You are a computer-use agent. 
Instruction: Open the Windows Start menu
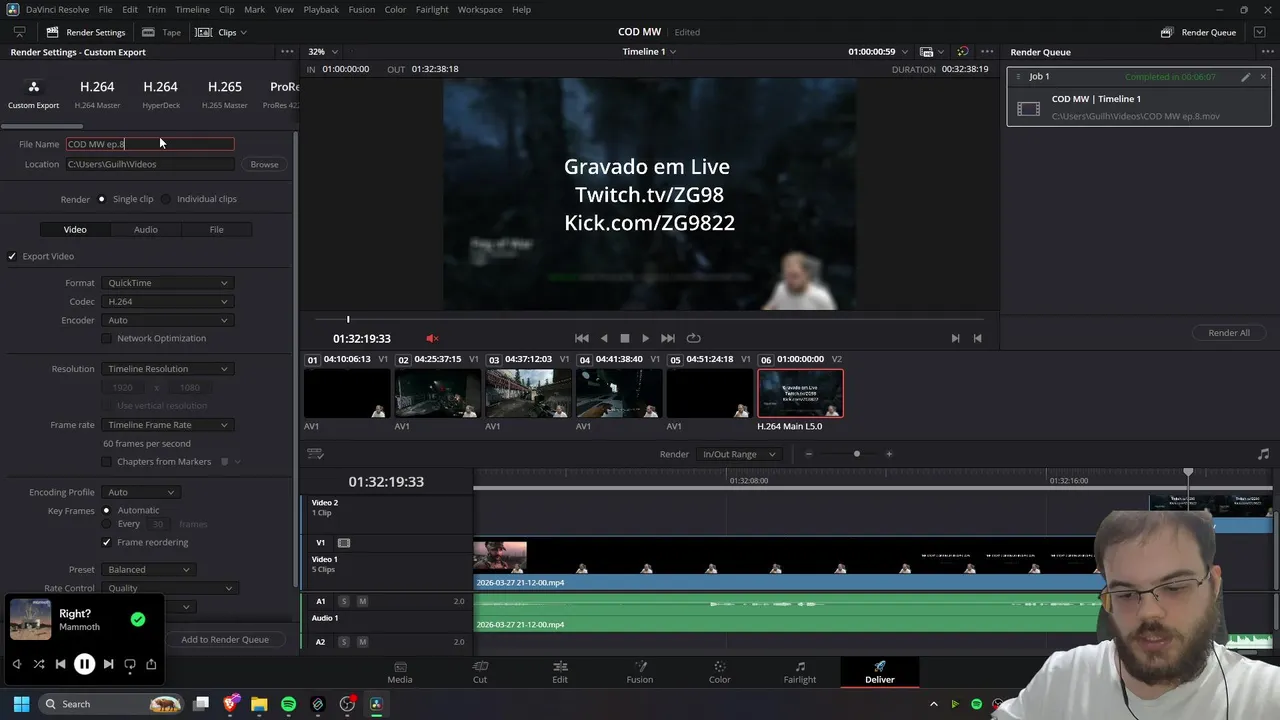[x=21, y=704]
